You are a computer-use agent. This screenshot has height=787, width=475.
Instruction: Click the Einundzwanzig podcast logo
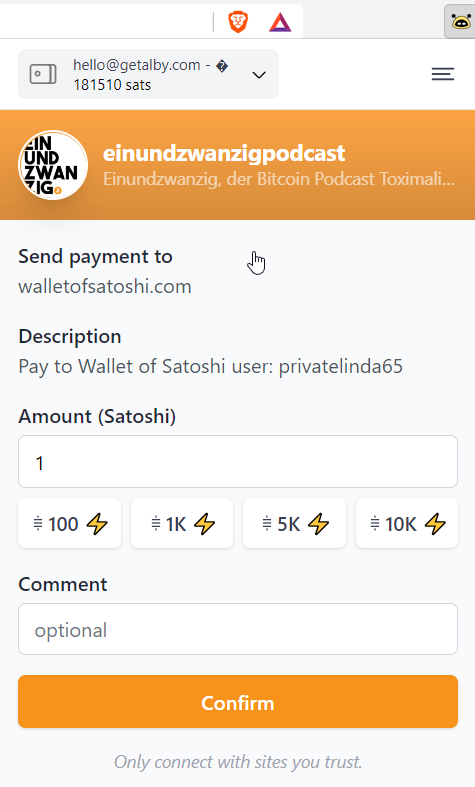click(53, 165)
